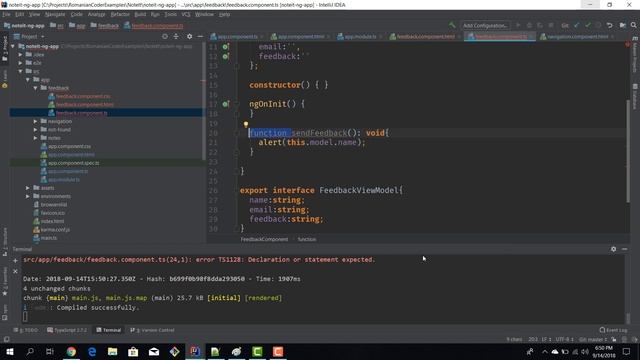Open File Explorer from the taskbar

pyautogui.click(x=113, y=351)
